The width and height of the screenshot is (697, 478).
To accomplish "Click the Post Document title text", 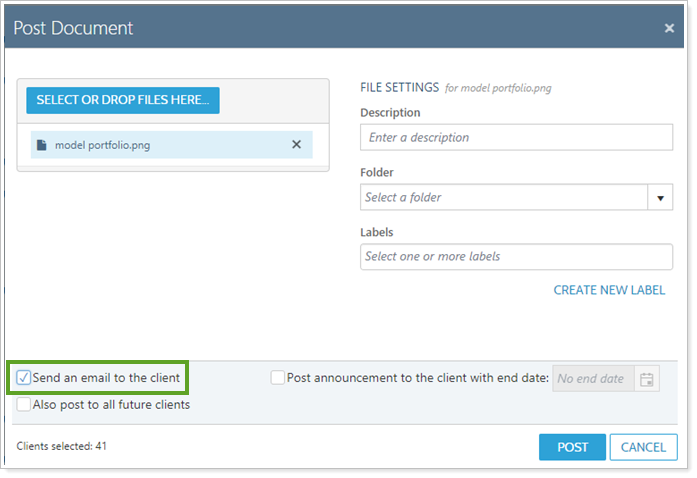I will click(x=73, y=28).
